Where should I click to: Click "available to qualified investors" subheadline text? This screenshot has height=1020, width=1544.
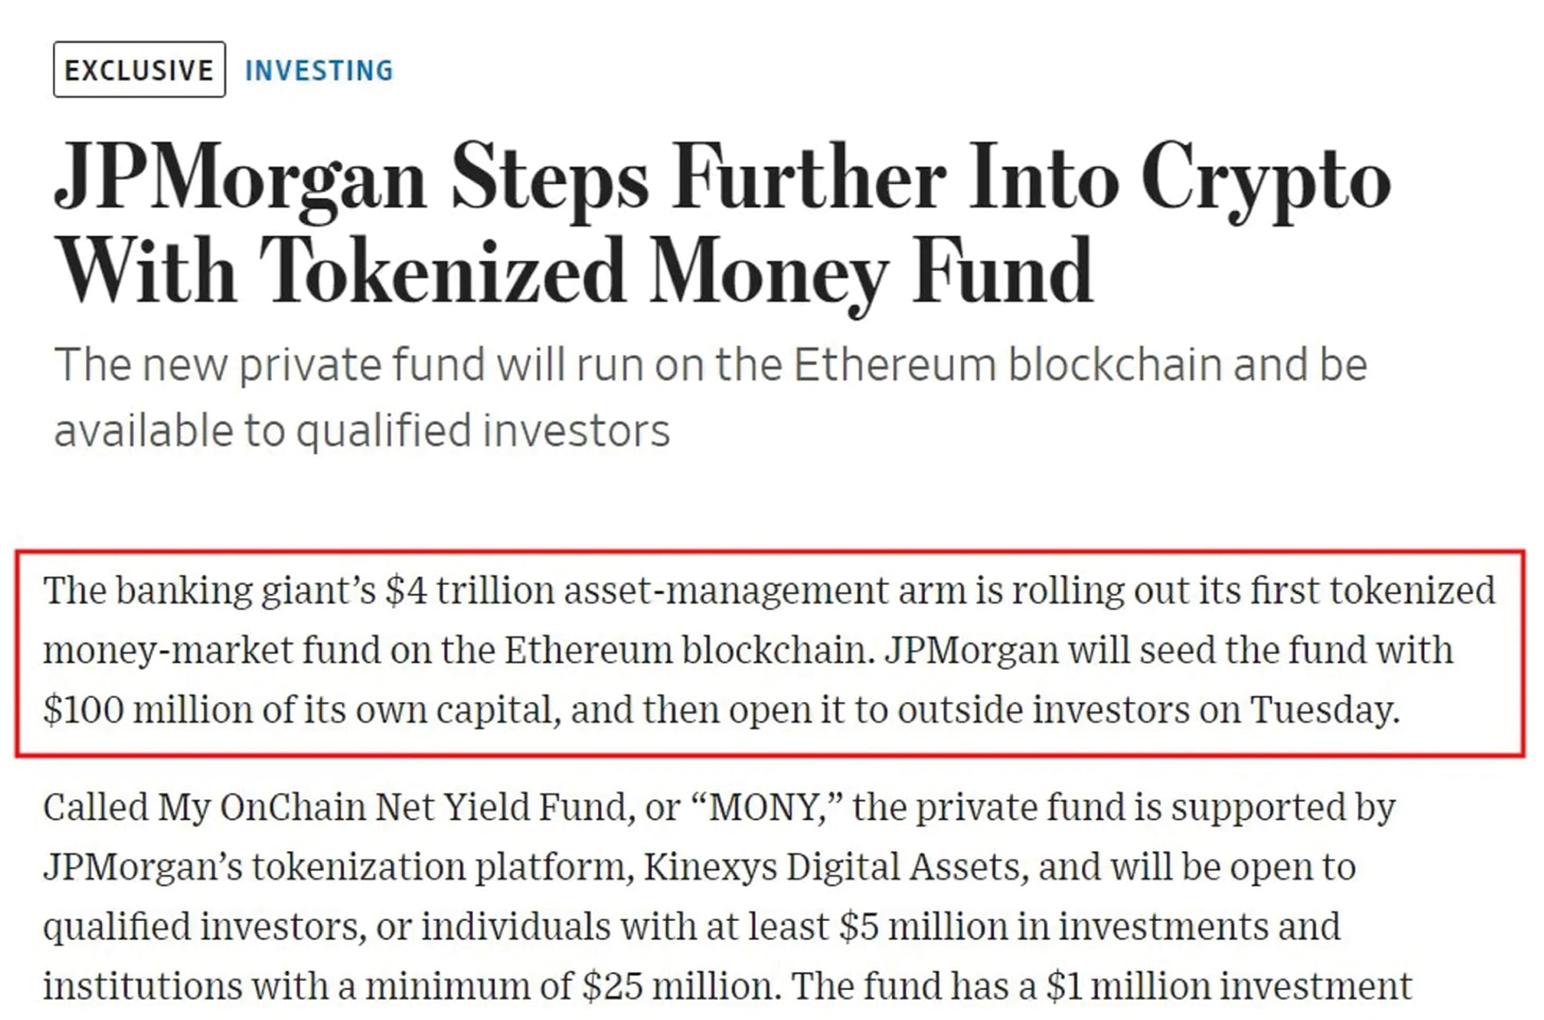point(362,431)
